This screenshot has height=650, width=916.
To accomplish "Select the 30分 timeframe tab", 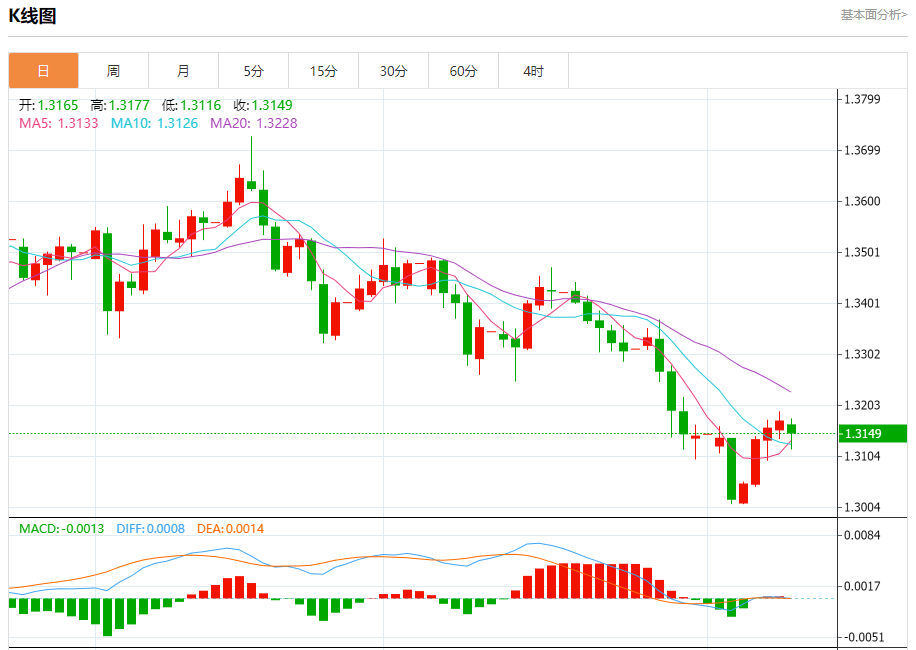I will (393, 71).
